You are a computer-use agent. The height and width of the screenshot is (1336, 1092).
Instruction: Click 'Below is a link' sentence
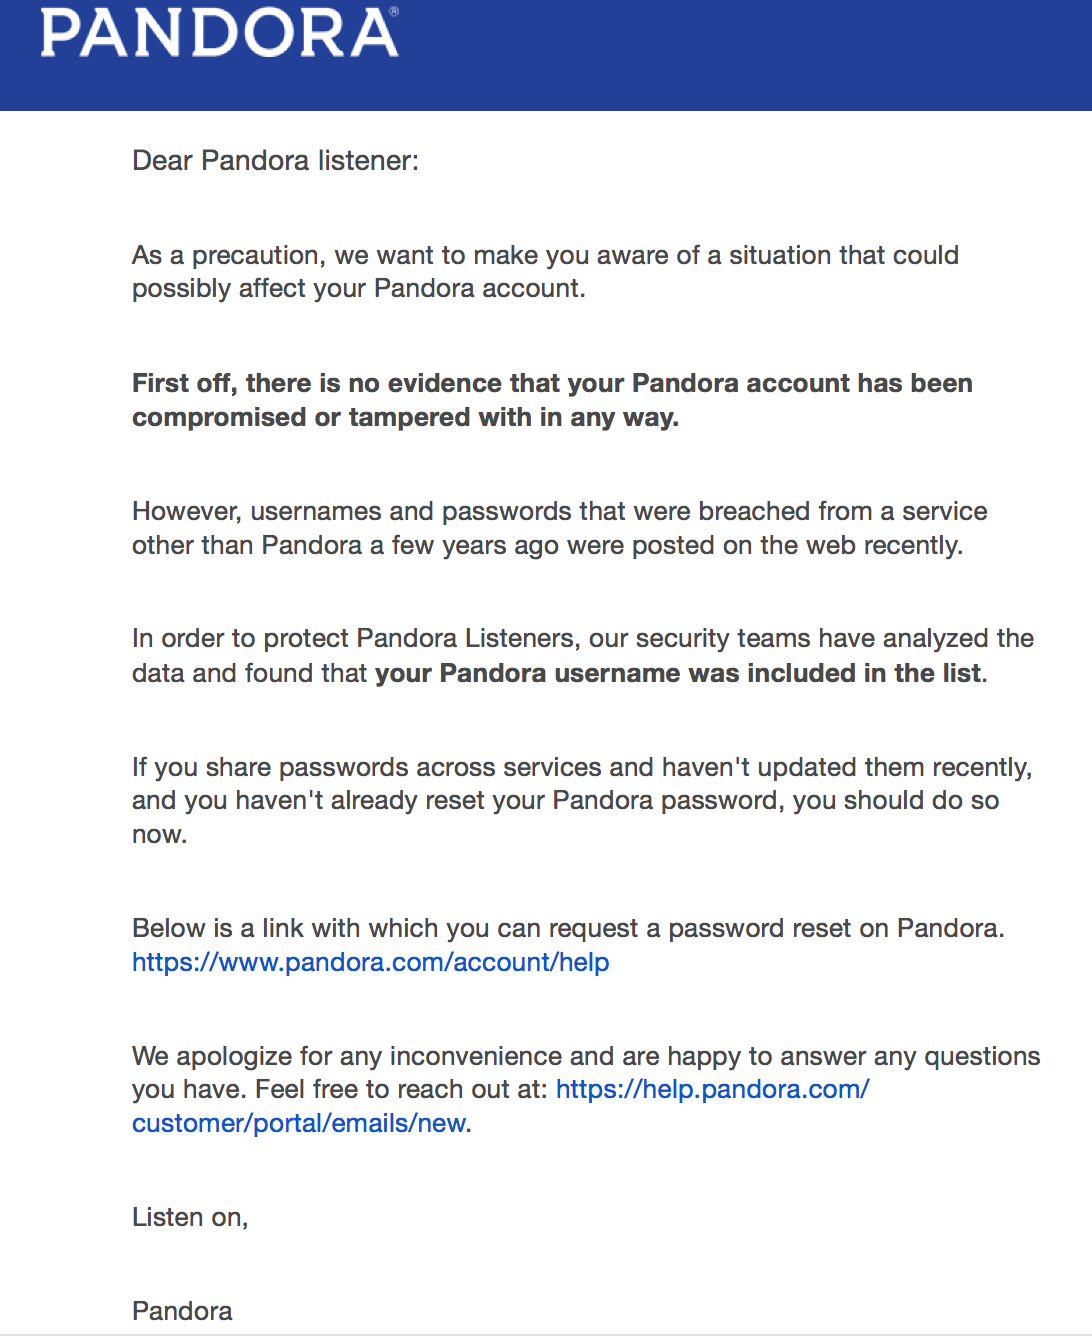(567, 928)
